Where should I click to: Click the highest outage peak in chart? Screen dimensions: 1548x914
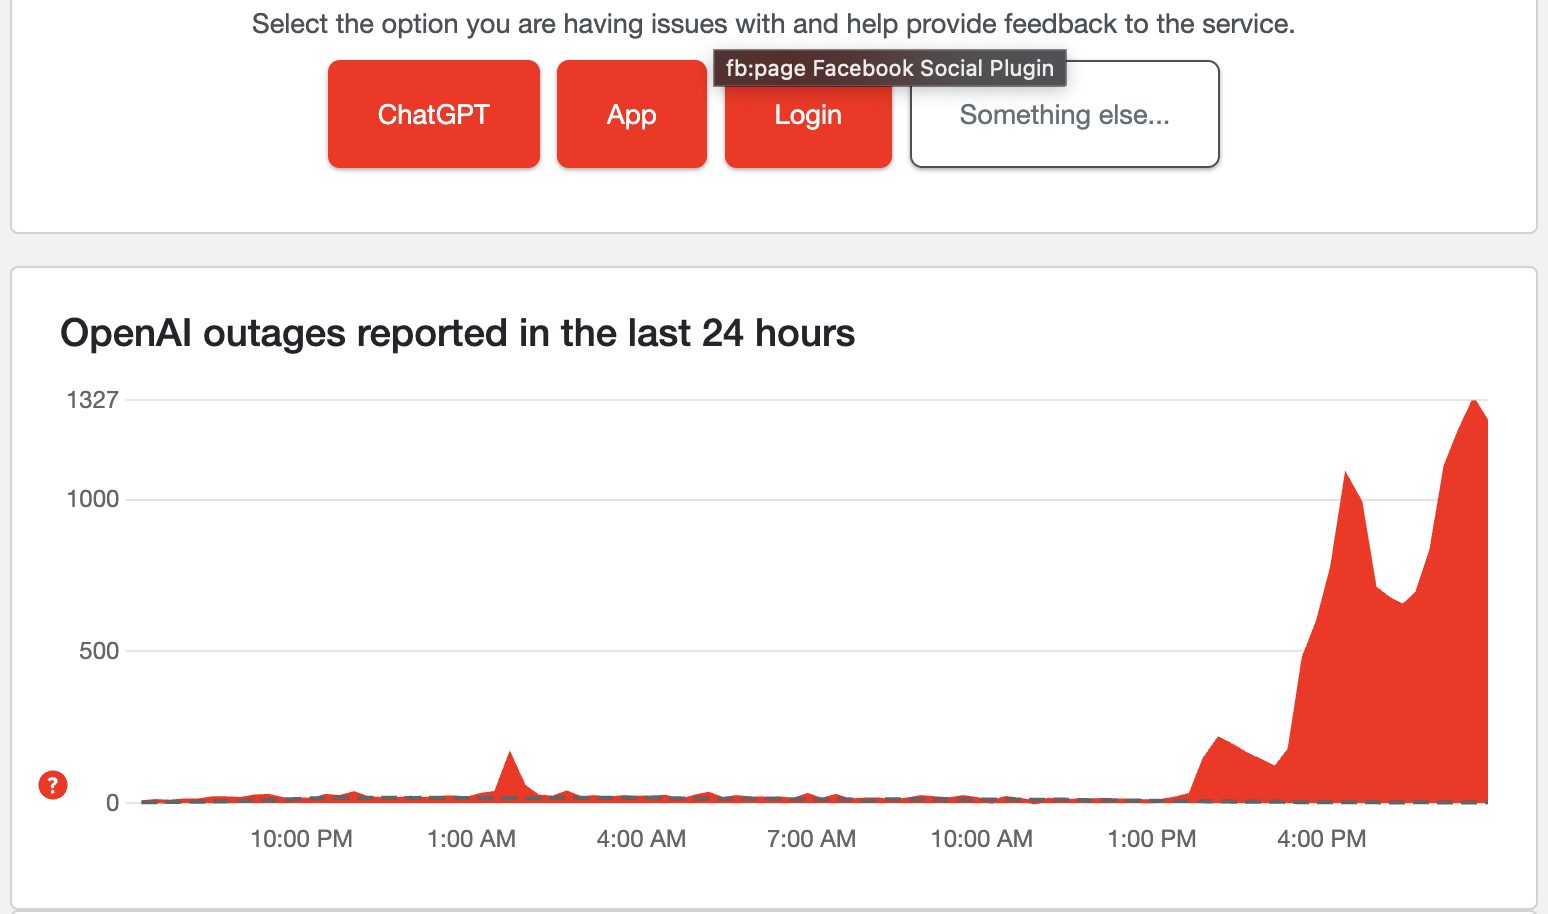pyautogui.click(x=1473, y=402)
